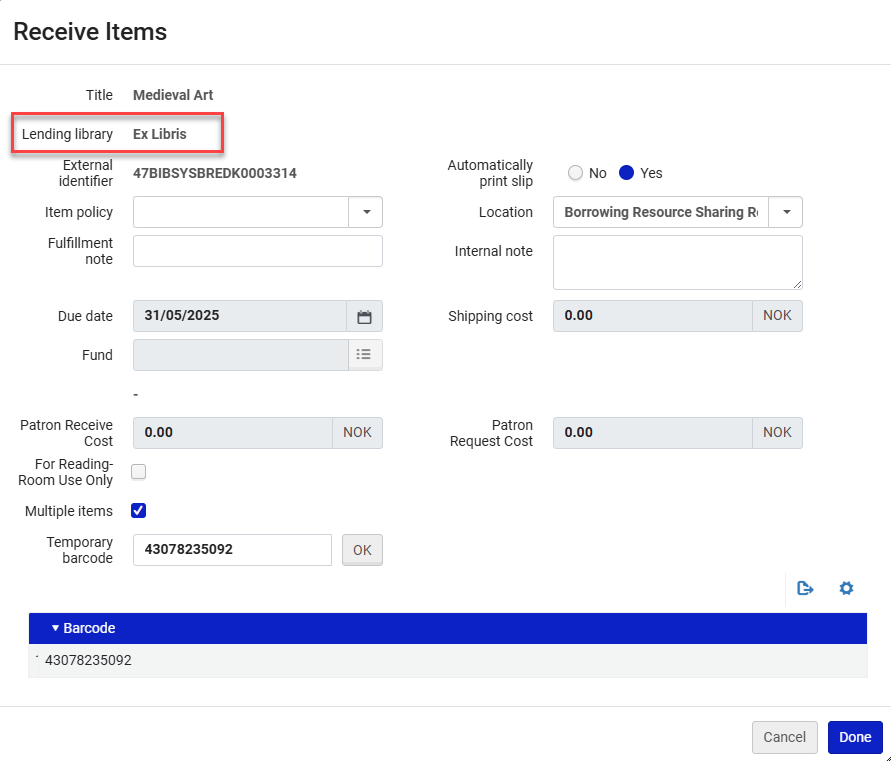Uncheck the Multiple items checkbox
Screen dimensions: 891x761
[138, 510]
